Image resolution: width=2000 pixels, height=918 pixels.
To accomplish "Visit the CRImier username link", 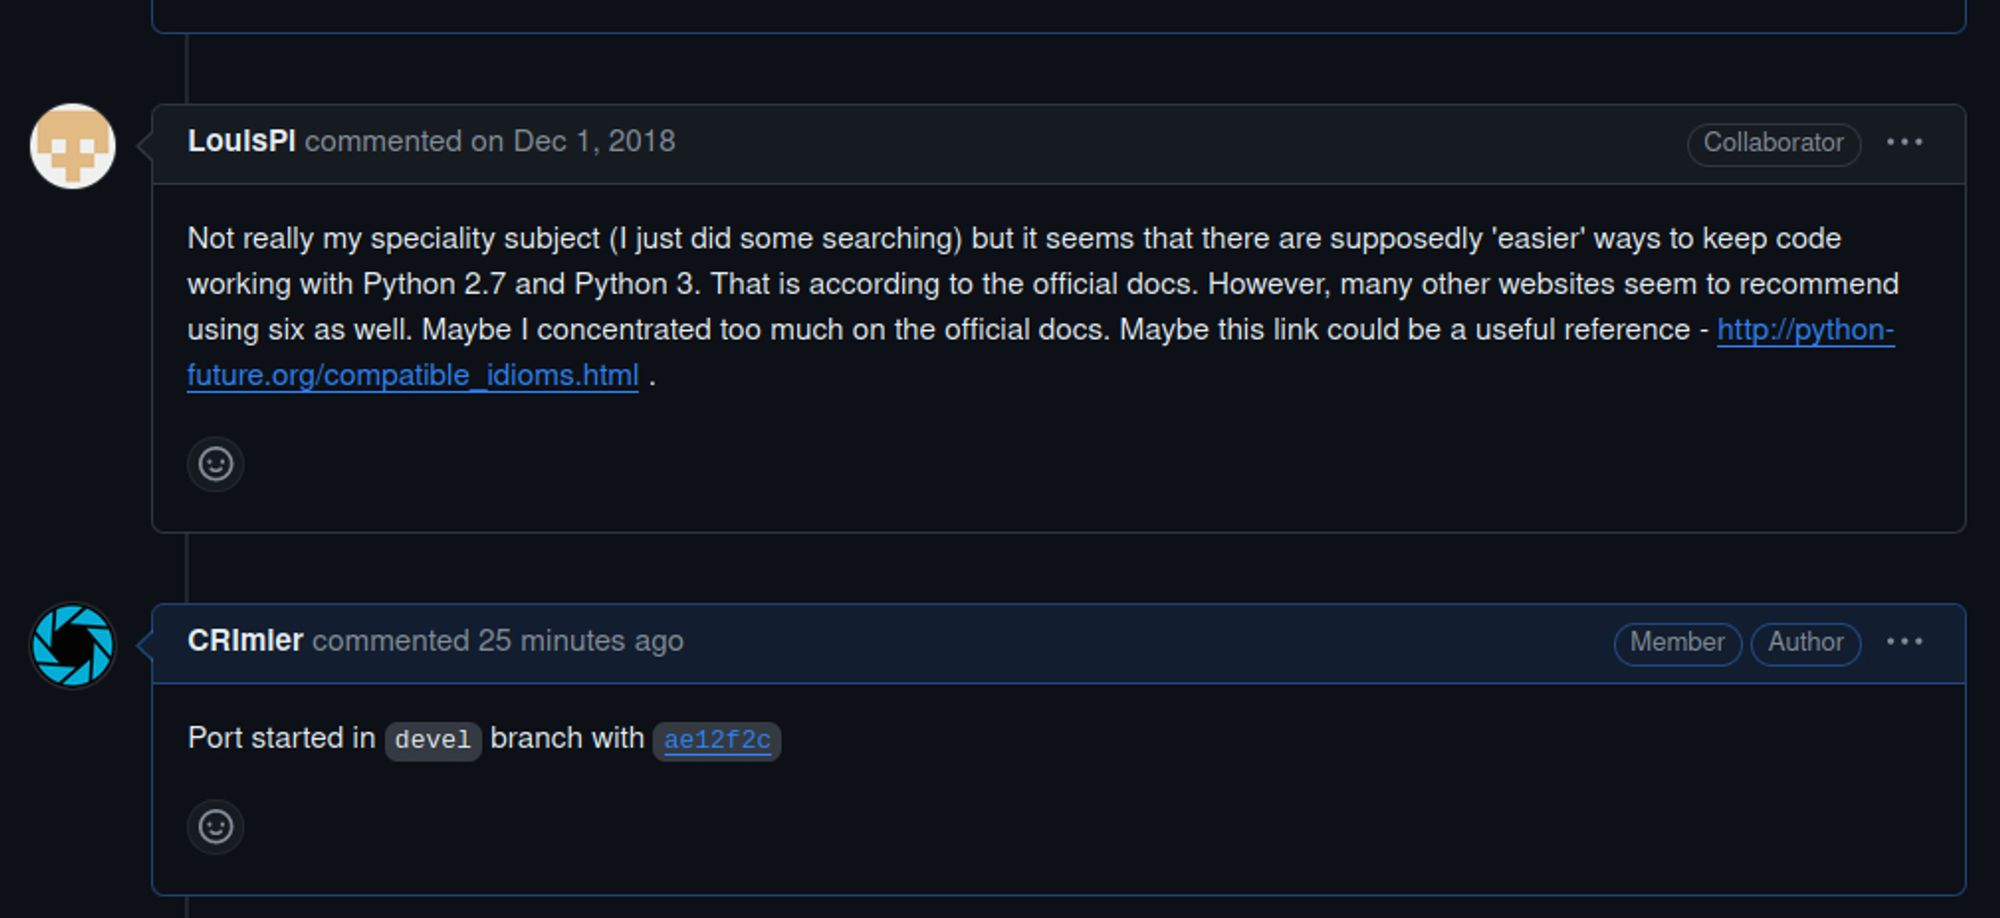I will click(x=245, y=640).
